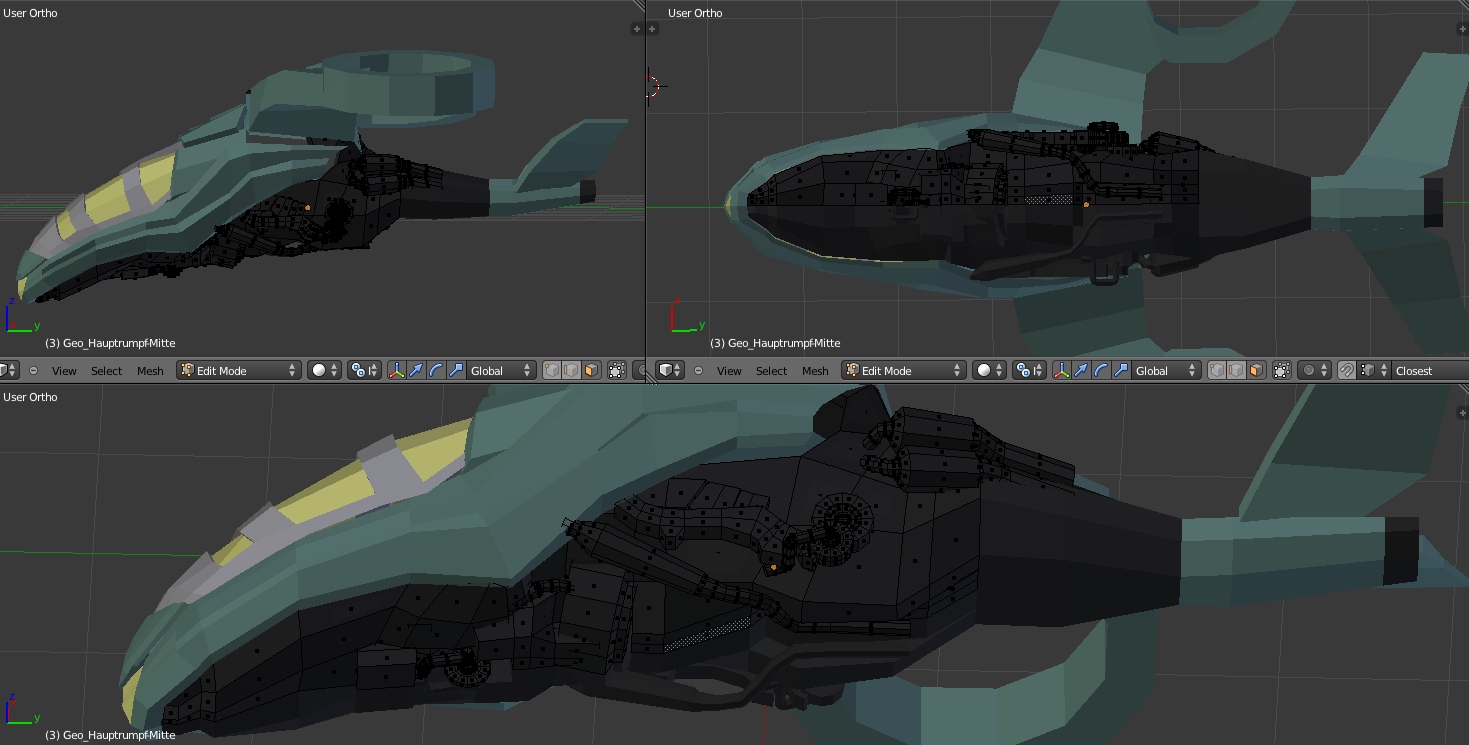Viewport: 1469px width, 745px height.
Task: Click the orange selected vertex in the top-right viewport
Action: [x=1087, y=204]
